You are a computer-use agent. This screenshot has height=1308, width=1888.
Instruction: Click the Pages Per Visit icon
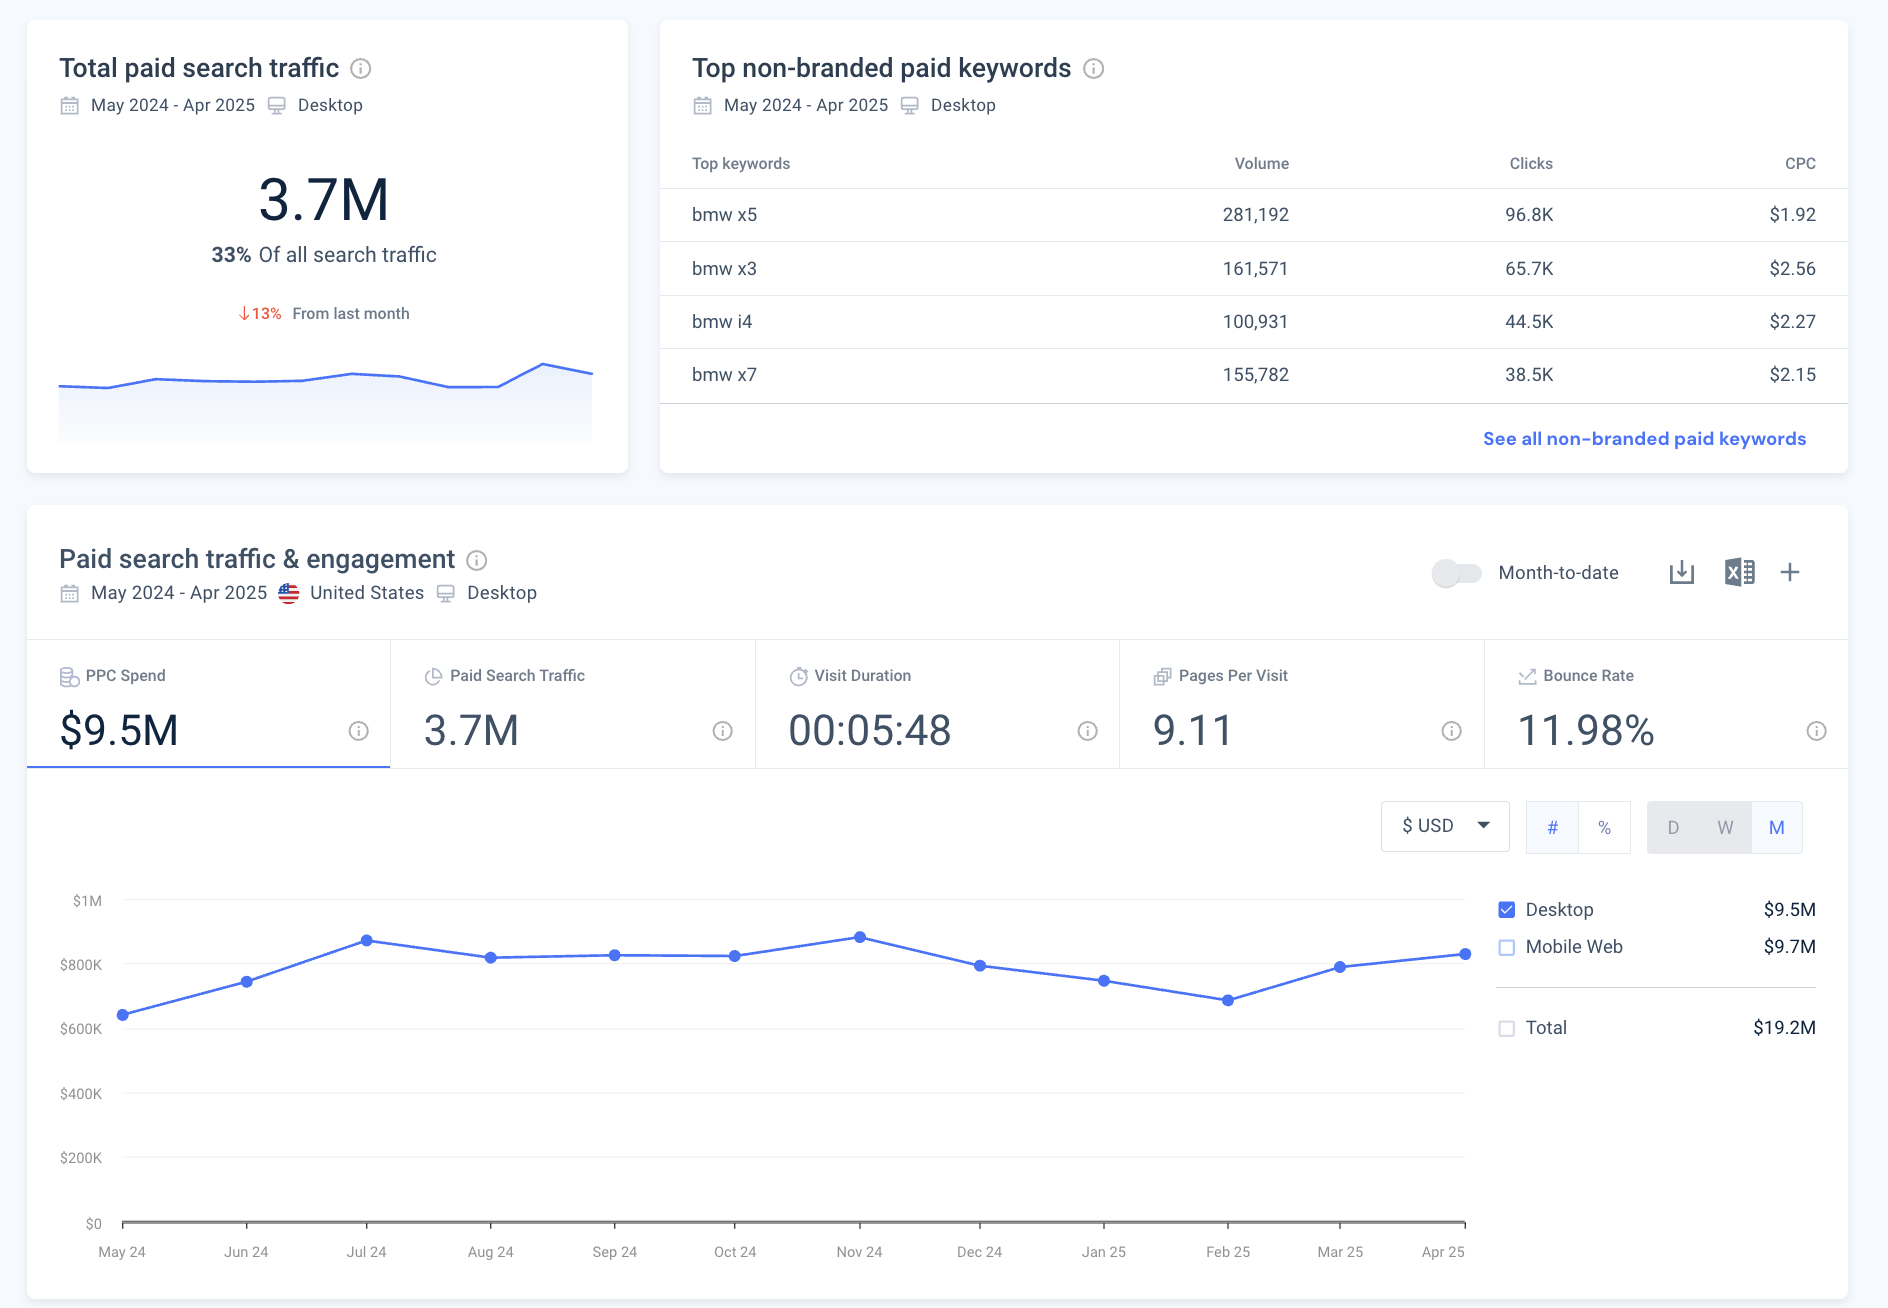pos(1162,677)
